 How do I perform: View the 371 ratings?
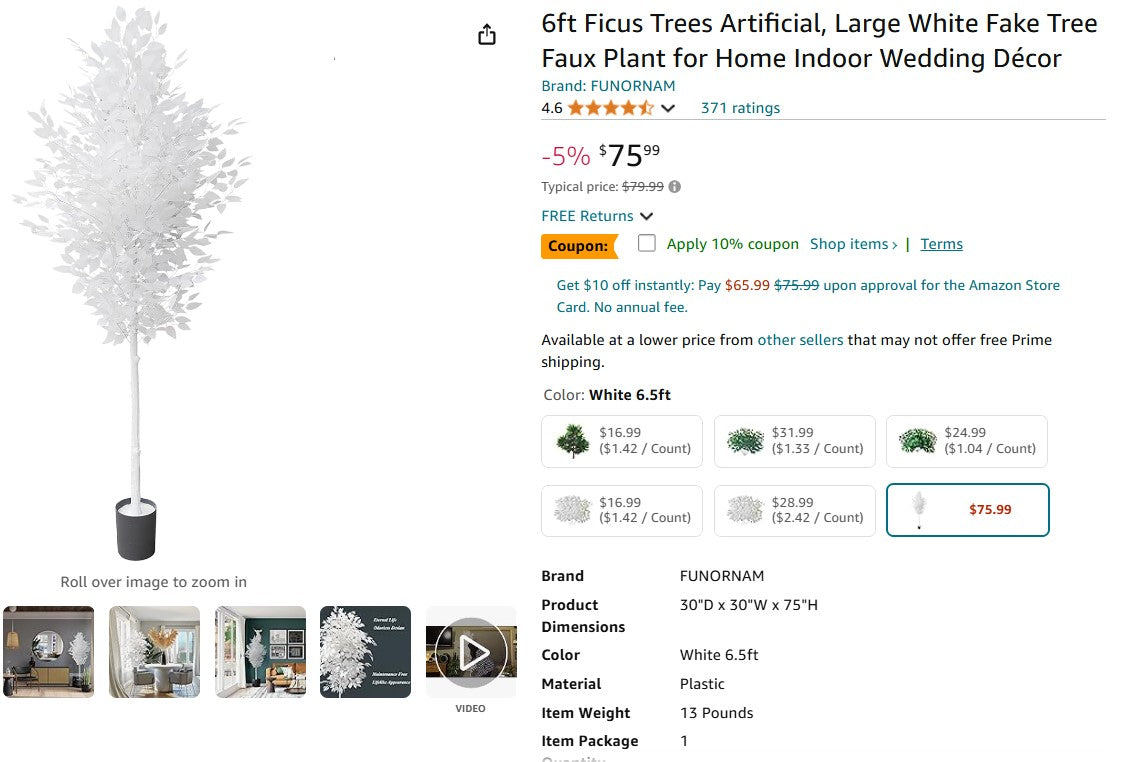point(740,107)
